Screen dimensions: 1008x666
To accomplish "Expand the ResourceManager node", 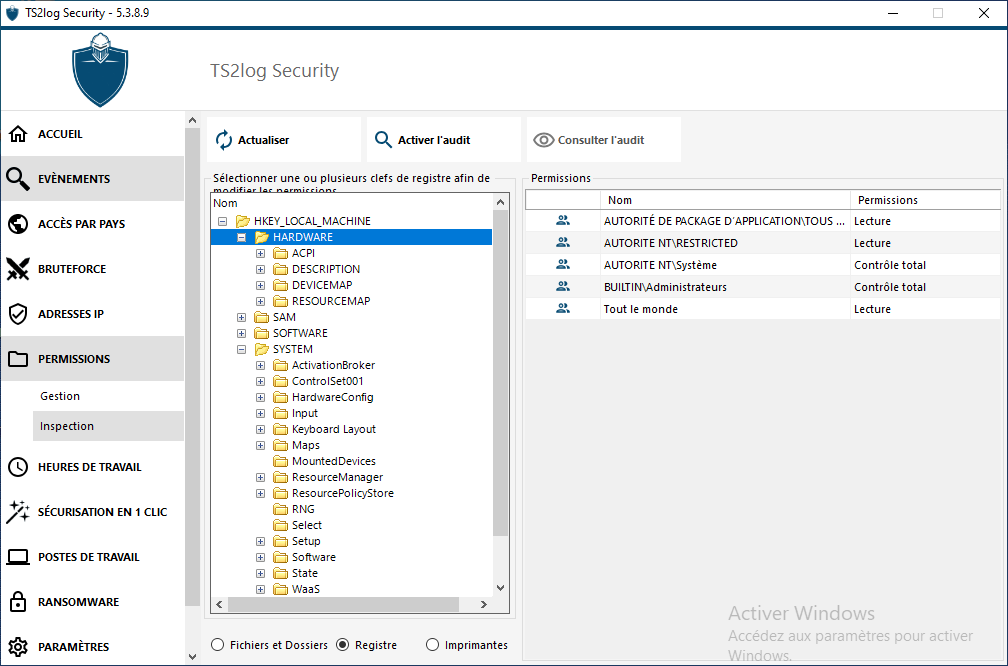I will 260,477.
